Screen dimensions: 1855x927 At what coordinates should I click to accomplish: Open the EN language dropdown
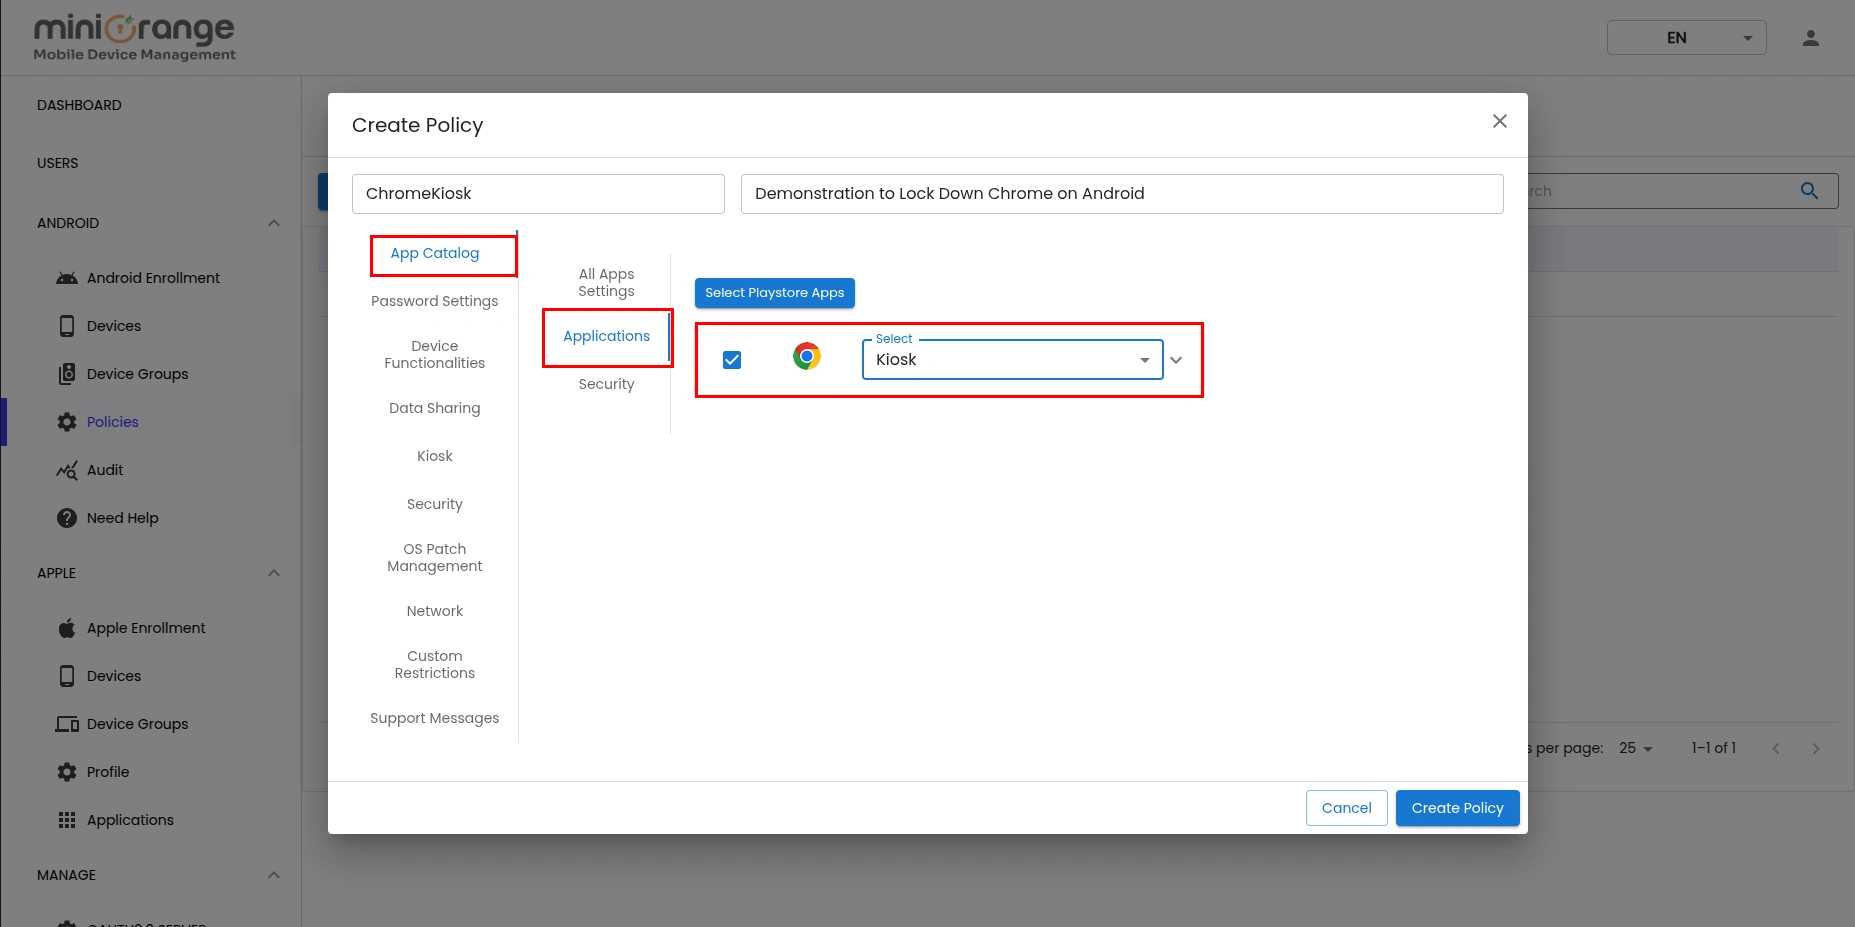(1686, 37)
